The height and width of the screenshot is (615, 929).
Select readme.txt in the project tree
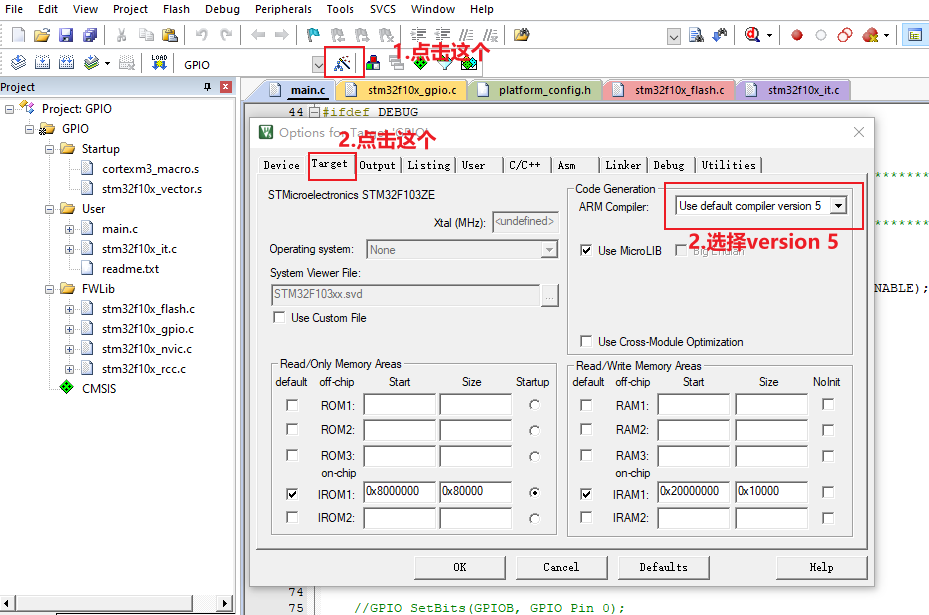click(130, 268)
